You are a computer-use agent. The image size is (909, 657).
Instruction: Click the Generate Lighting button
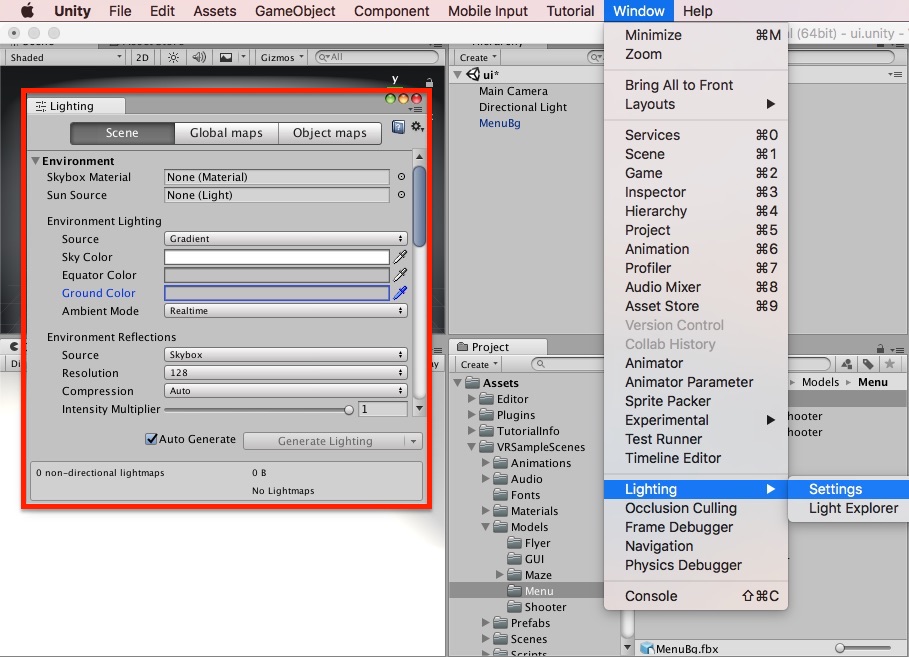(x=325, y=441)
